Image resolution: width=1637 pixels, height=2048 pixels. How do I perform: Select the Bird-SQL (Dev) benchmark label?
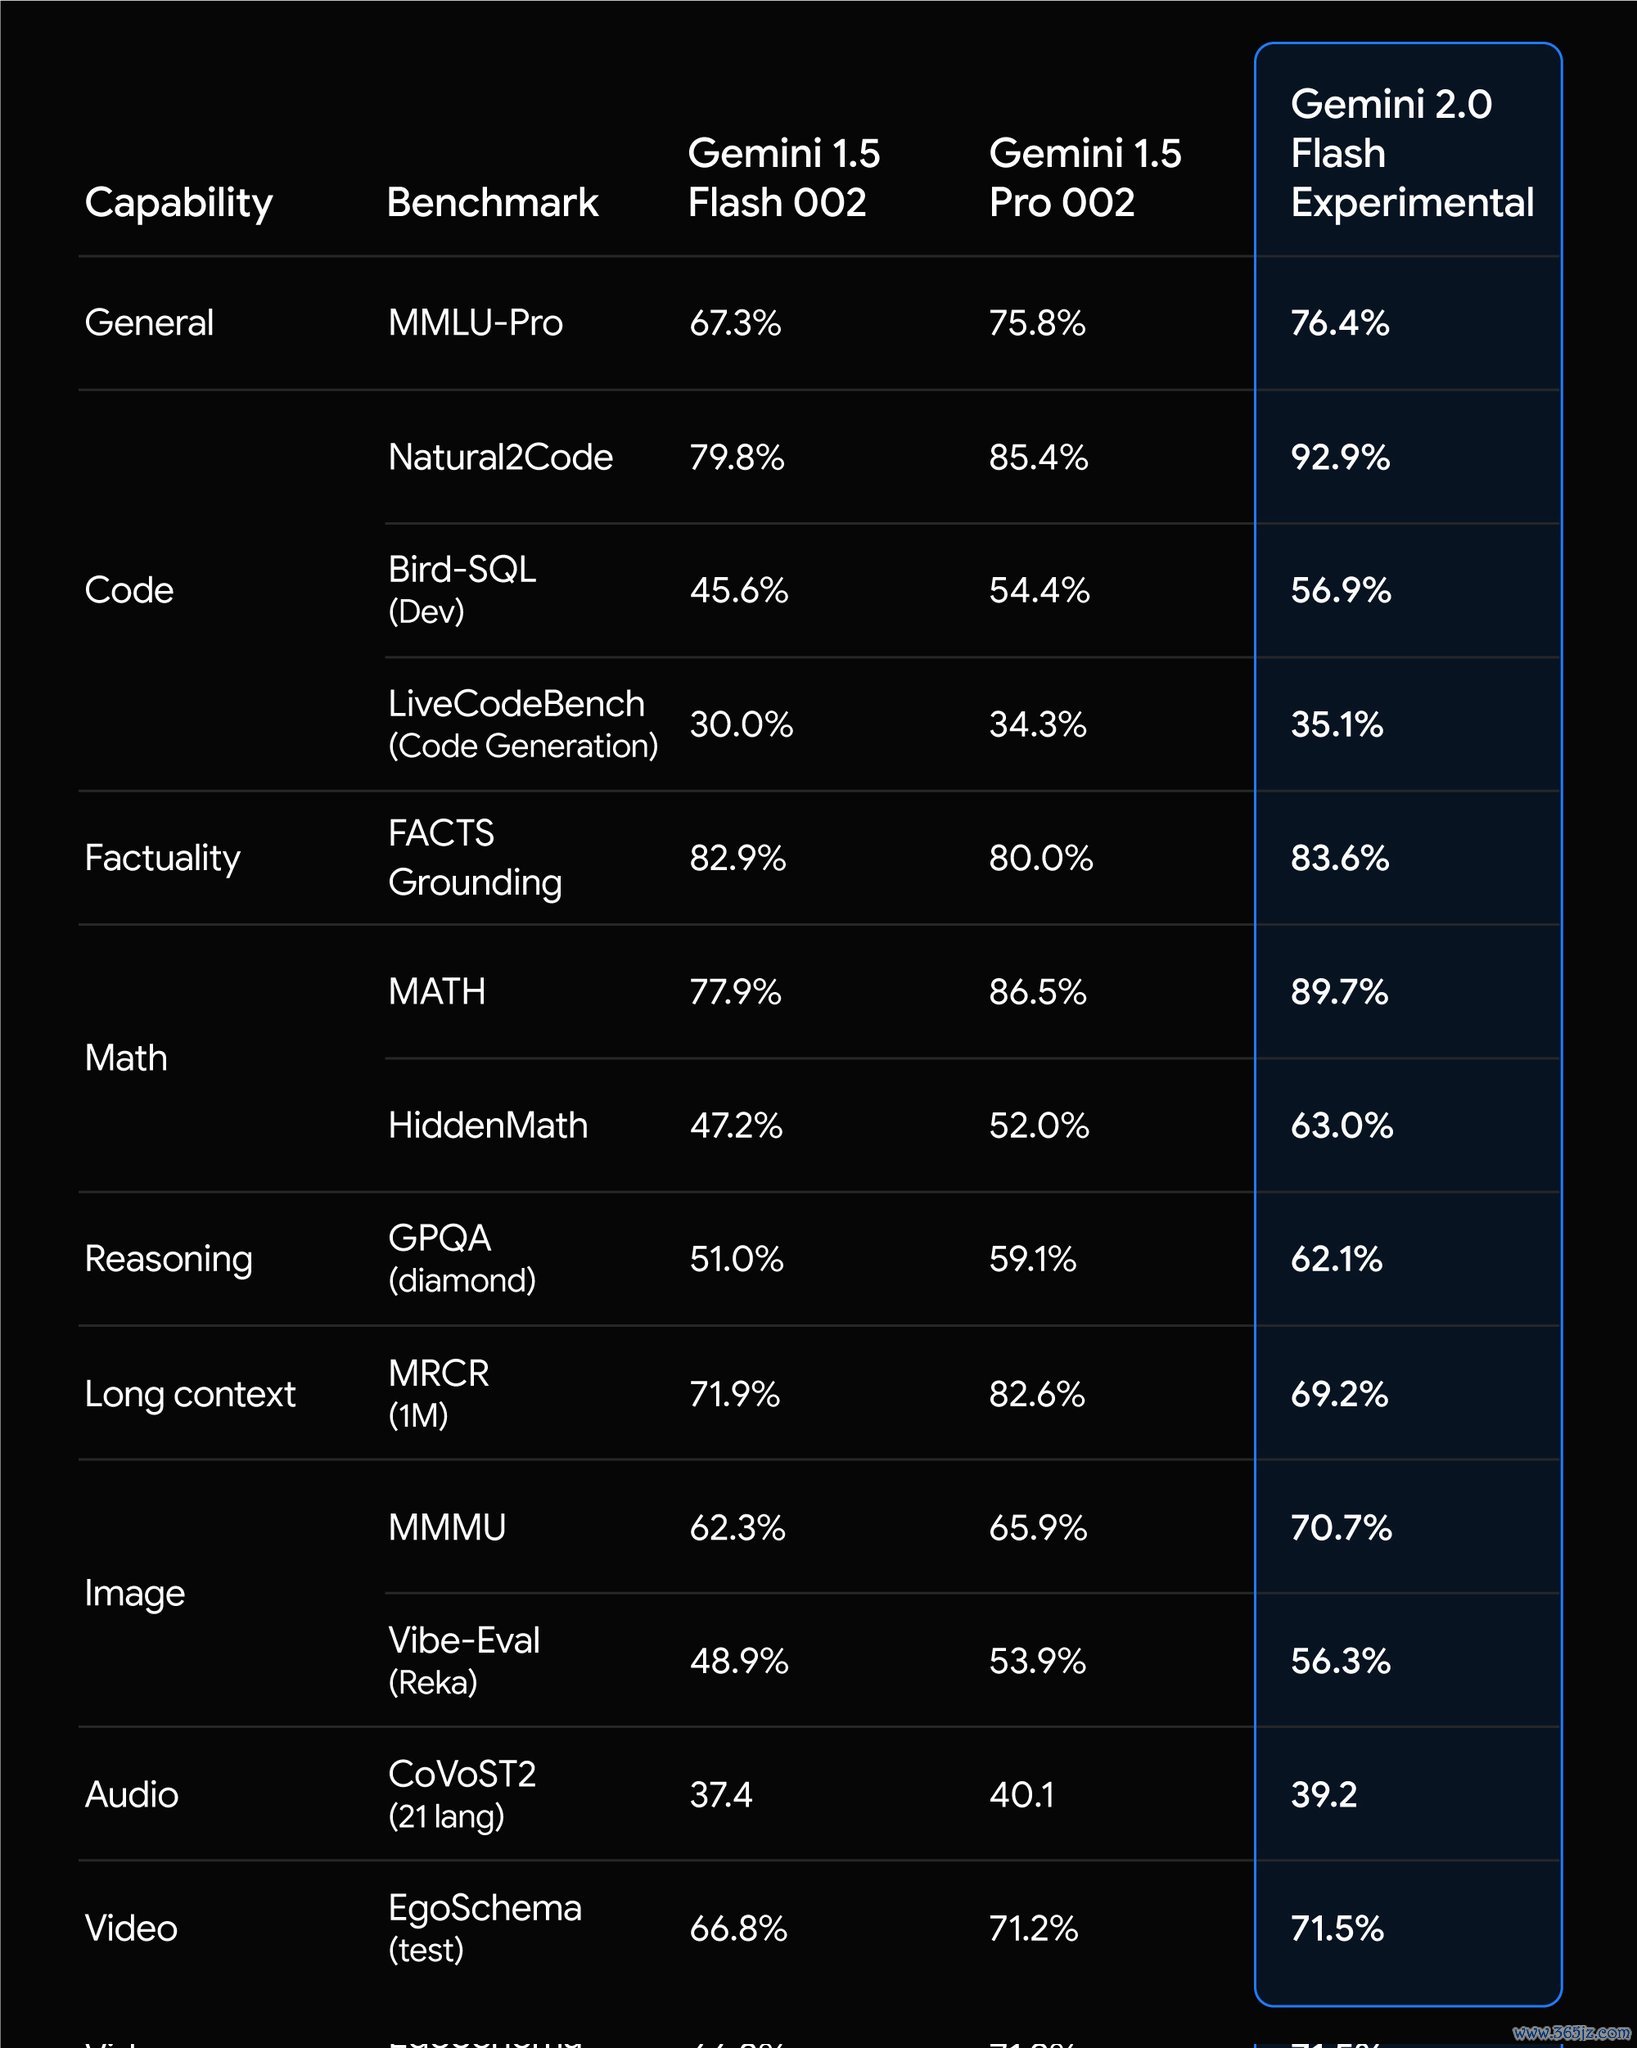tap(462, 590)
